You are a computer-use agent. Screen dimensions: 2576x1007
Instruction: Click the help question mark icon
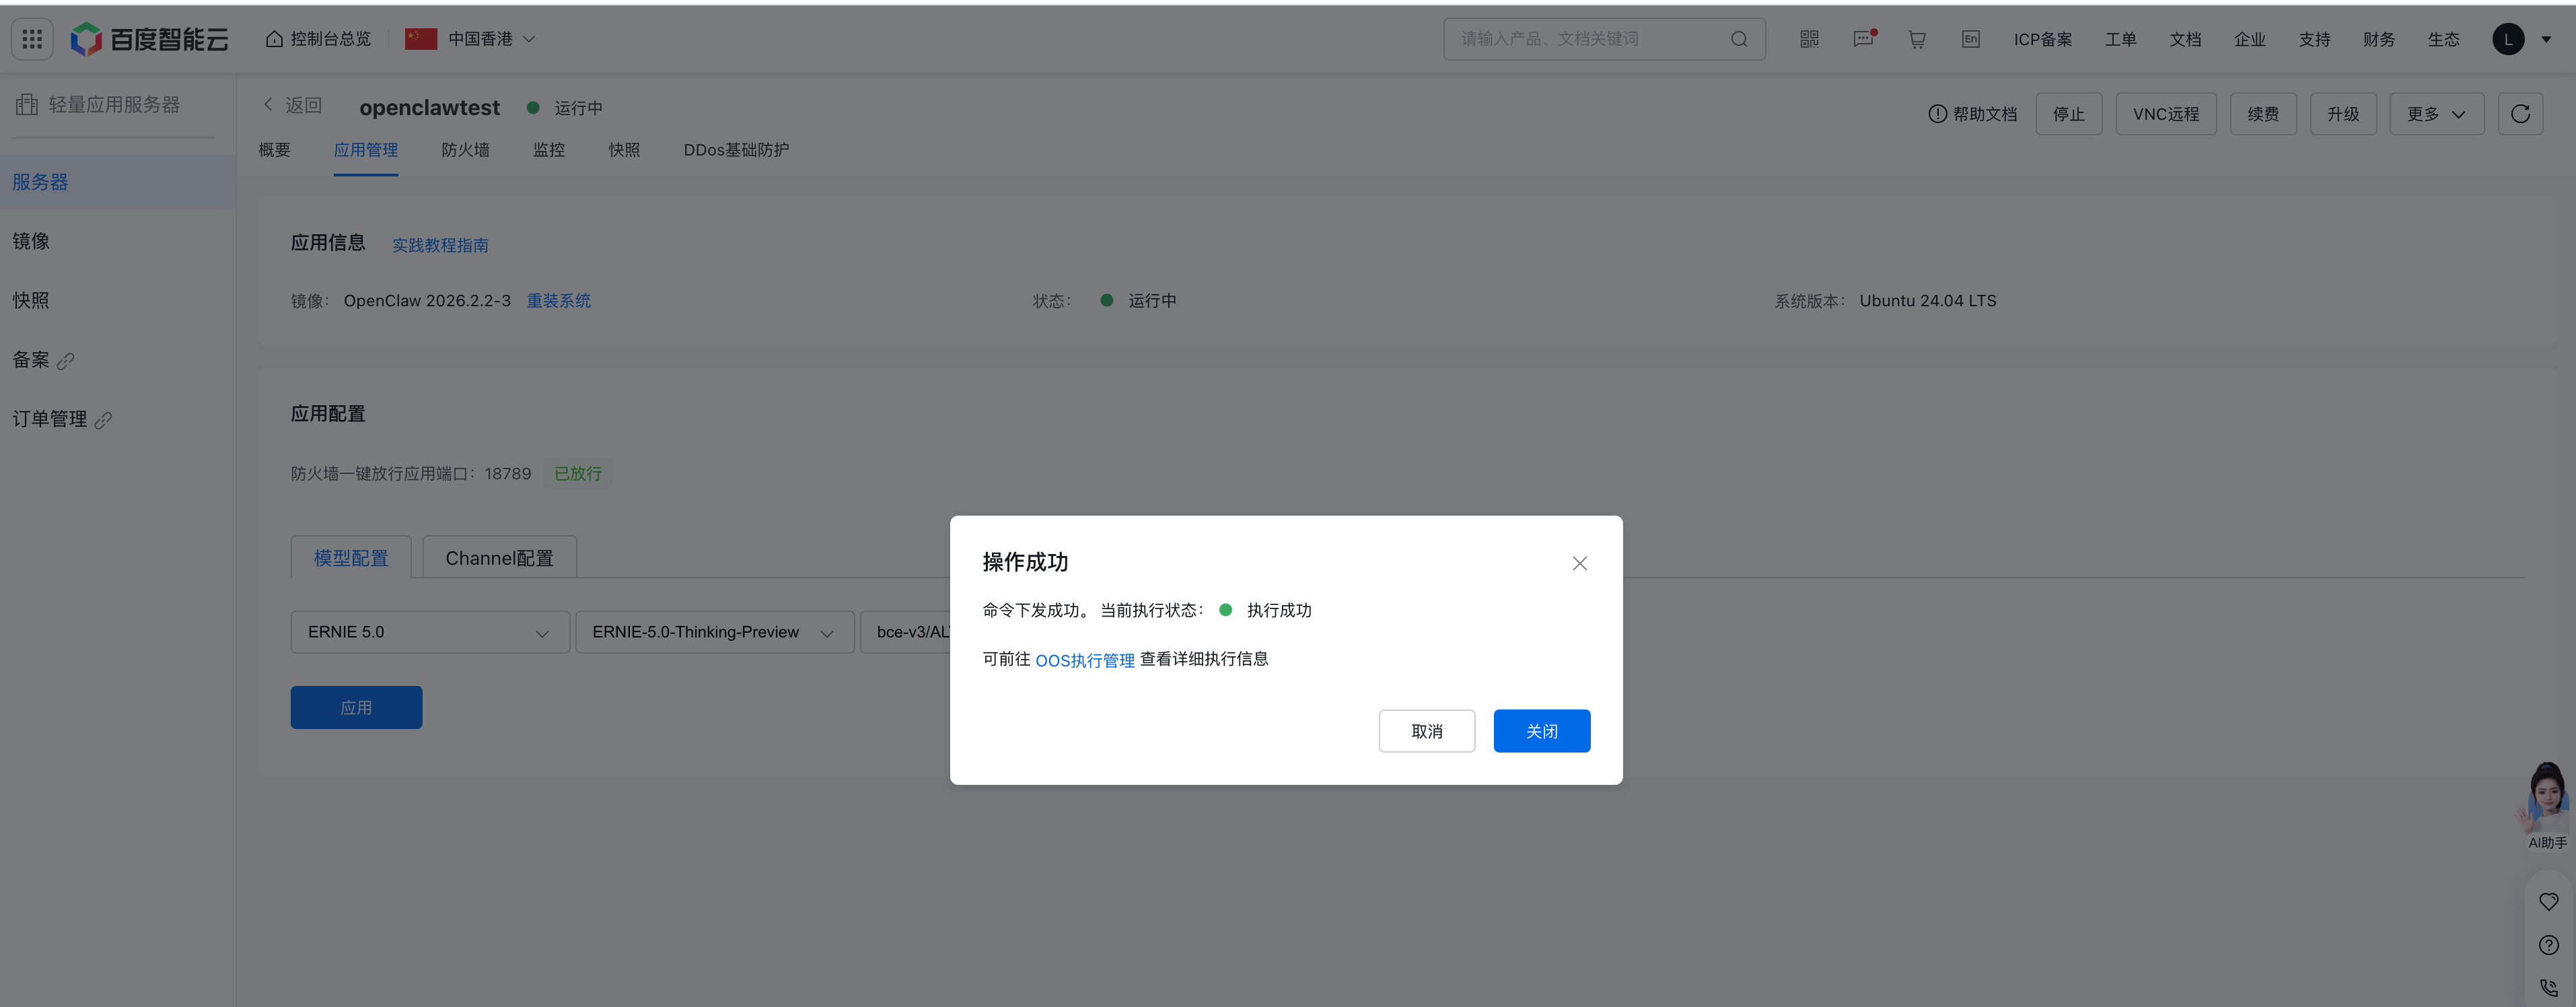2548,945
